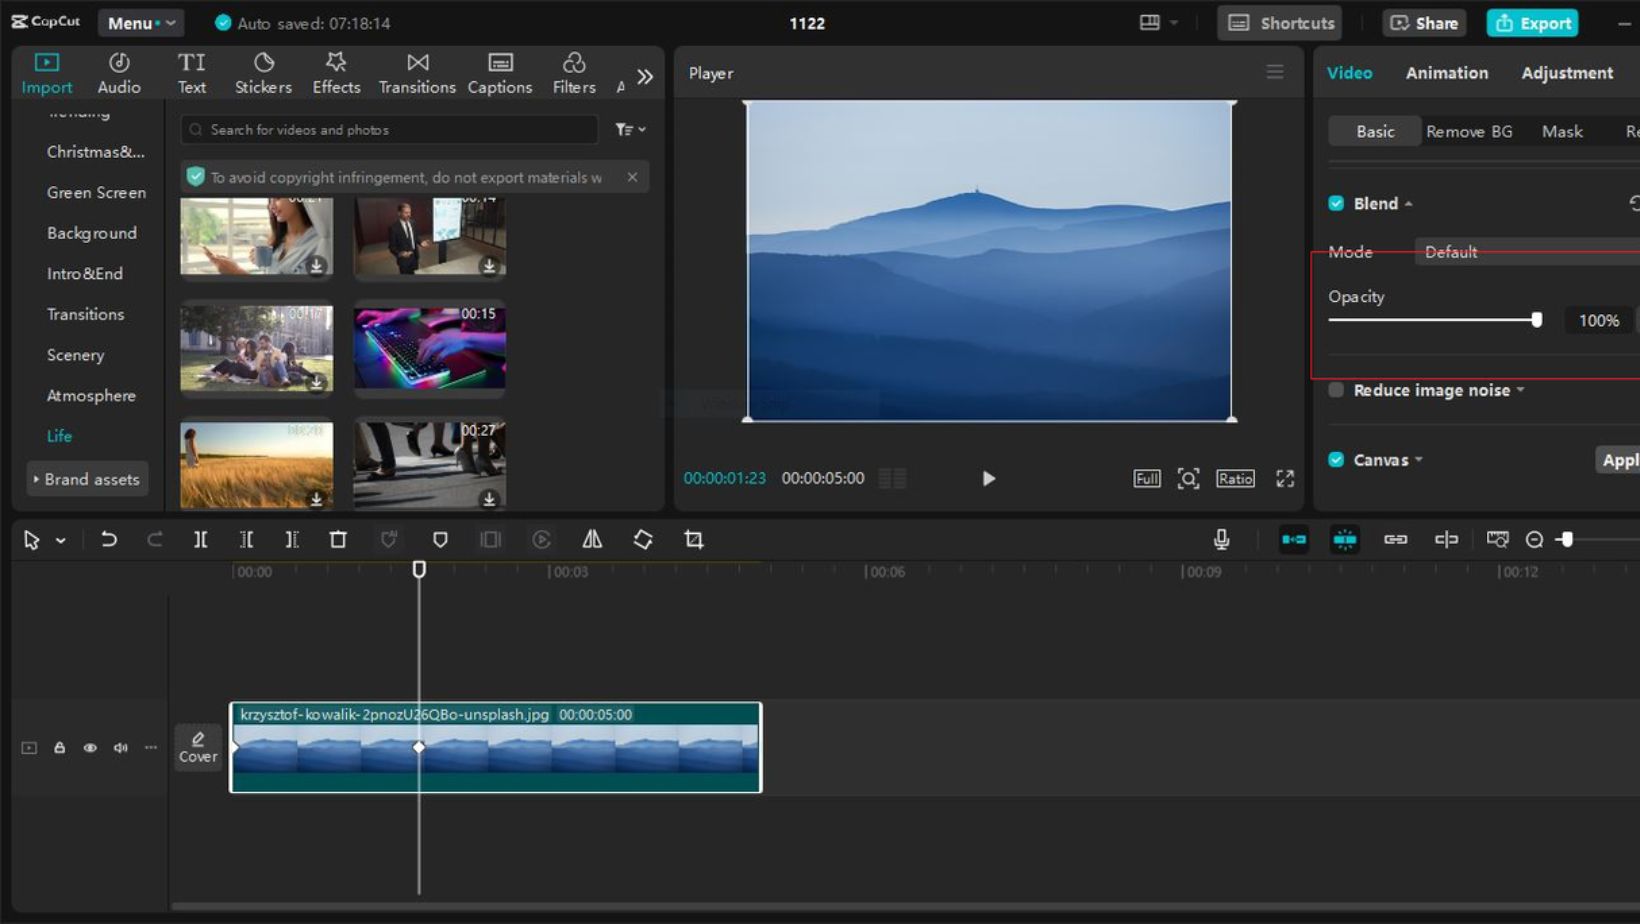Select the Background category
Image resolution: width=1640 pixels, height=924 pixels.
92,233
